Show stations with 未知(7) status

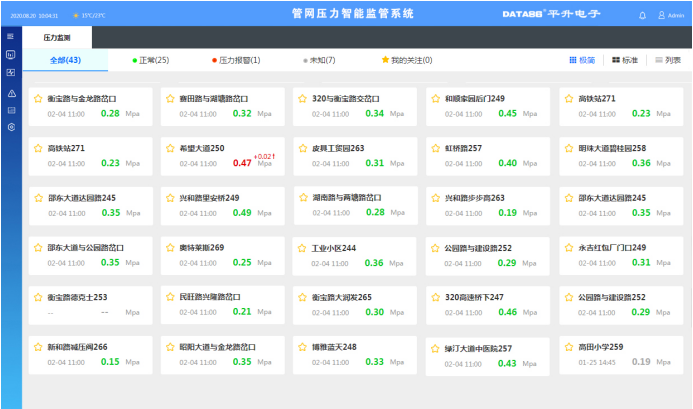point(319,60)
